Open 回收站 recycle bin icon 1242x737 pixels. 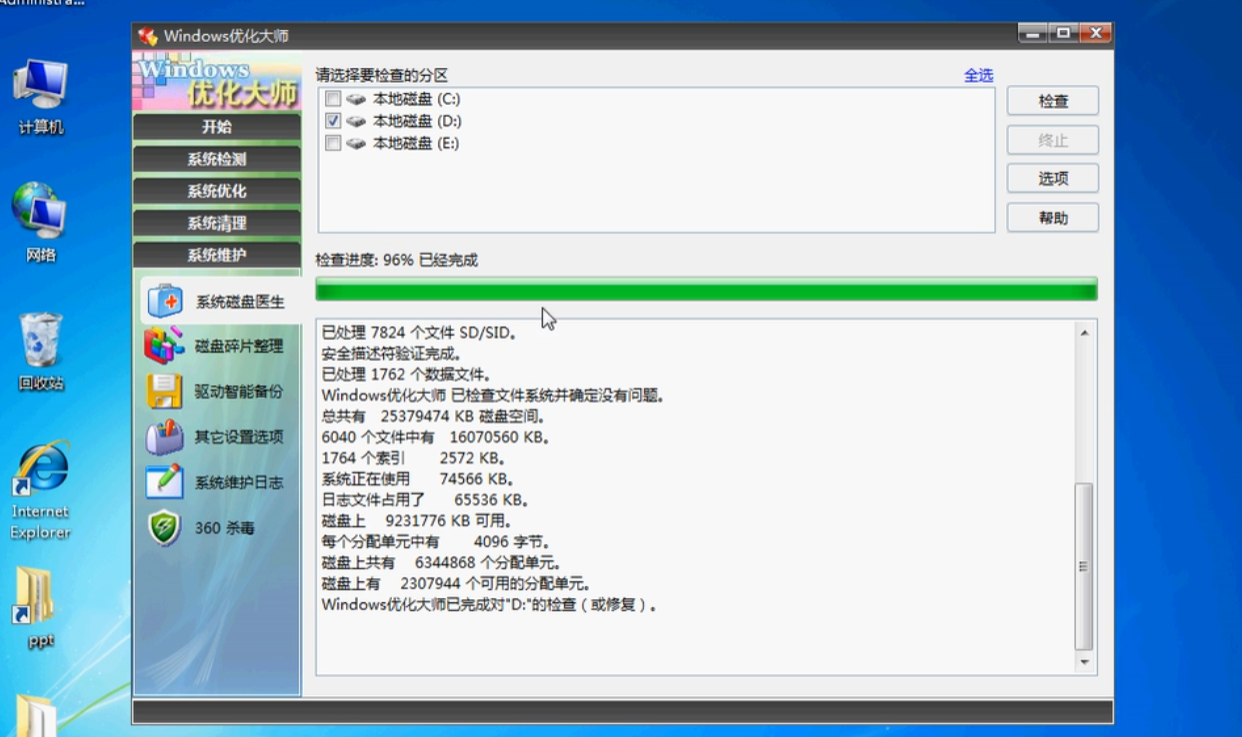41,340
